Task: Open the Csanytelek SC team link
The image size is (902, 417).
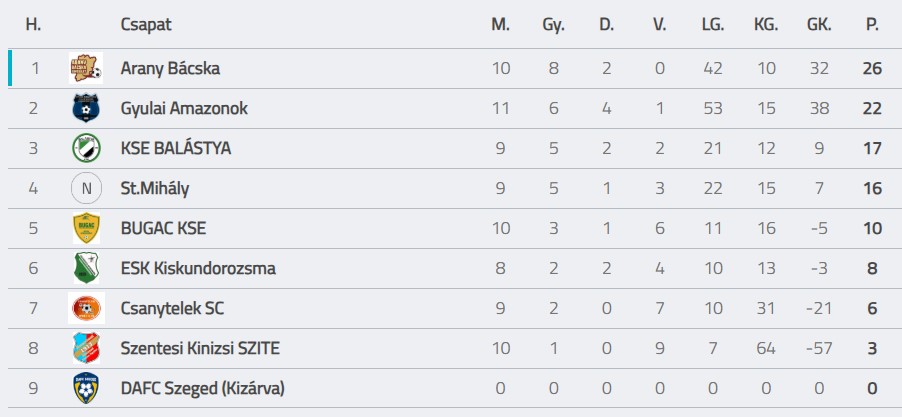Action: 171,309
